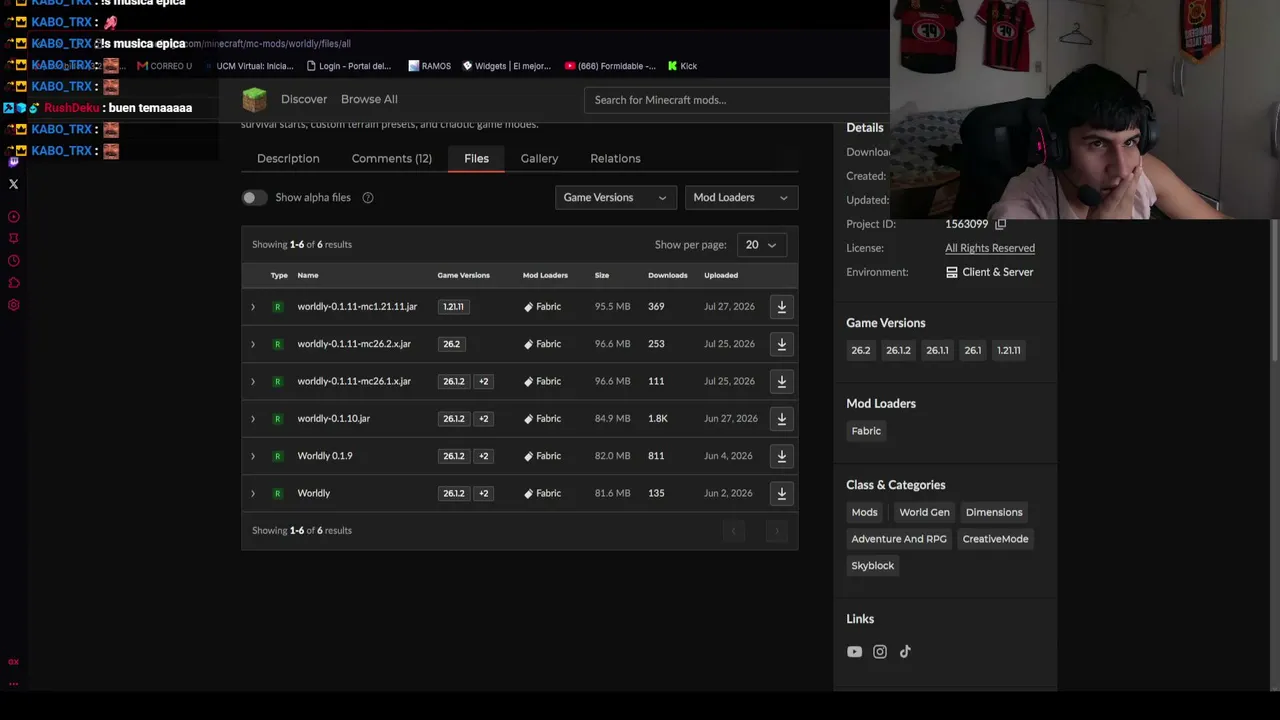Open the Game Versions filter dropdown
The height and width of the screenshot is (720, 1280).
(615, 198)
